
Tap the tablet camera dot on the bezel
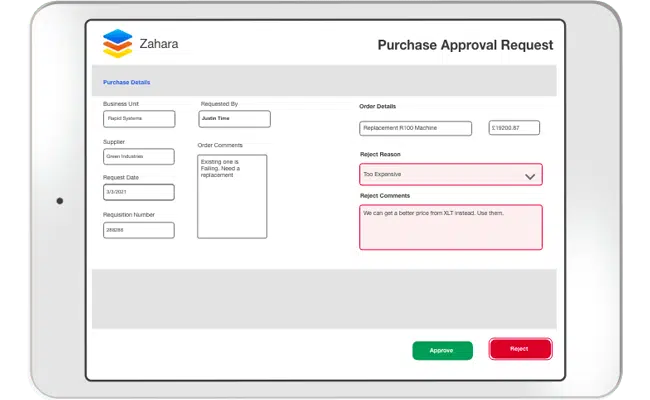[x=60, y=201]
